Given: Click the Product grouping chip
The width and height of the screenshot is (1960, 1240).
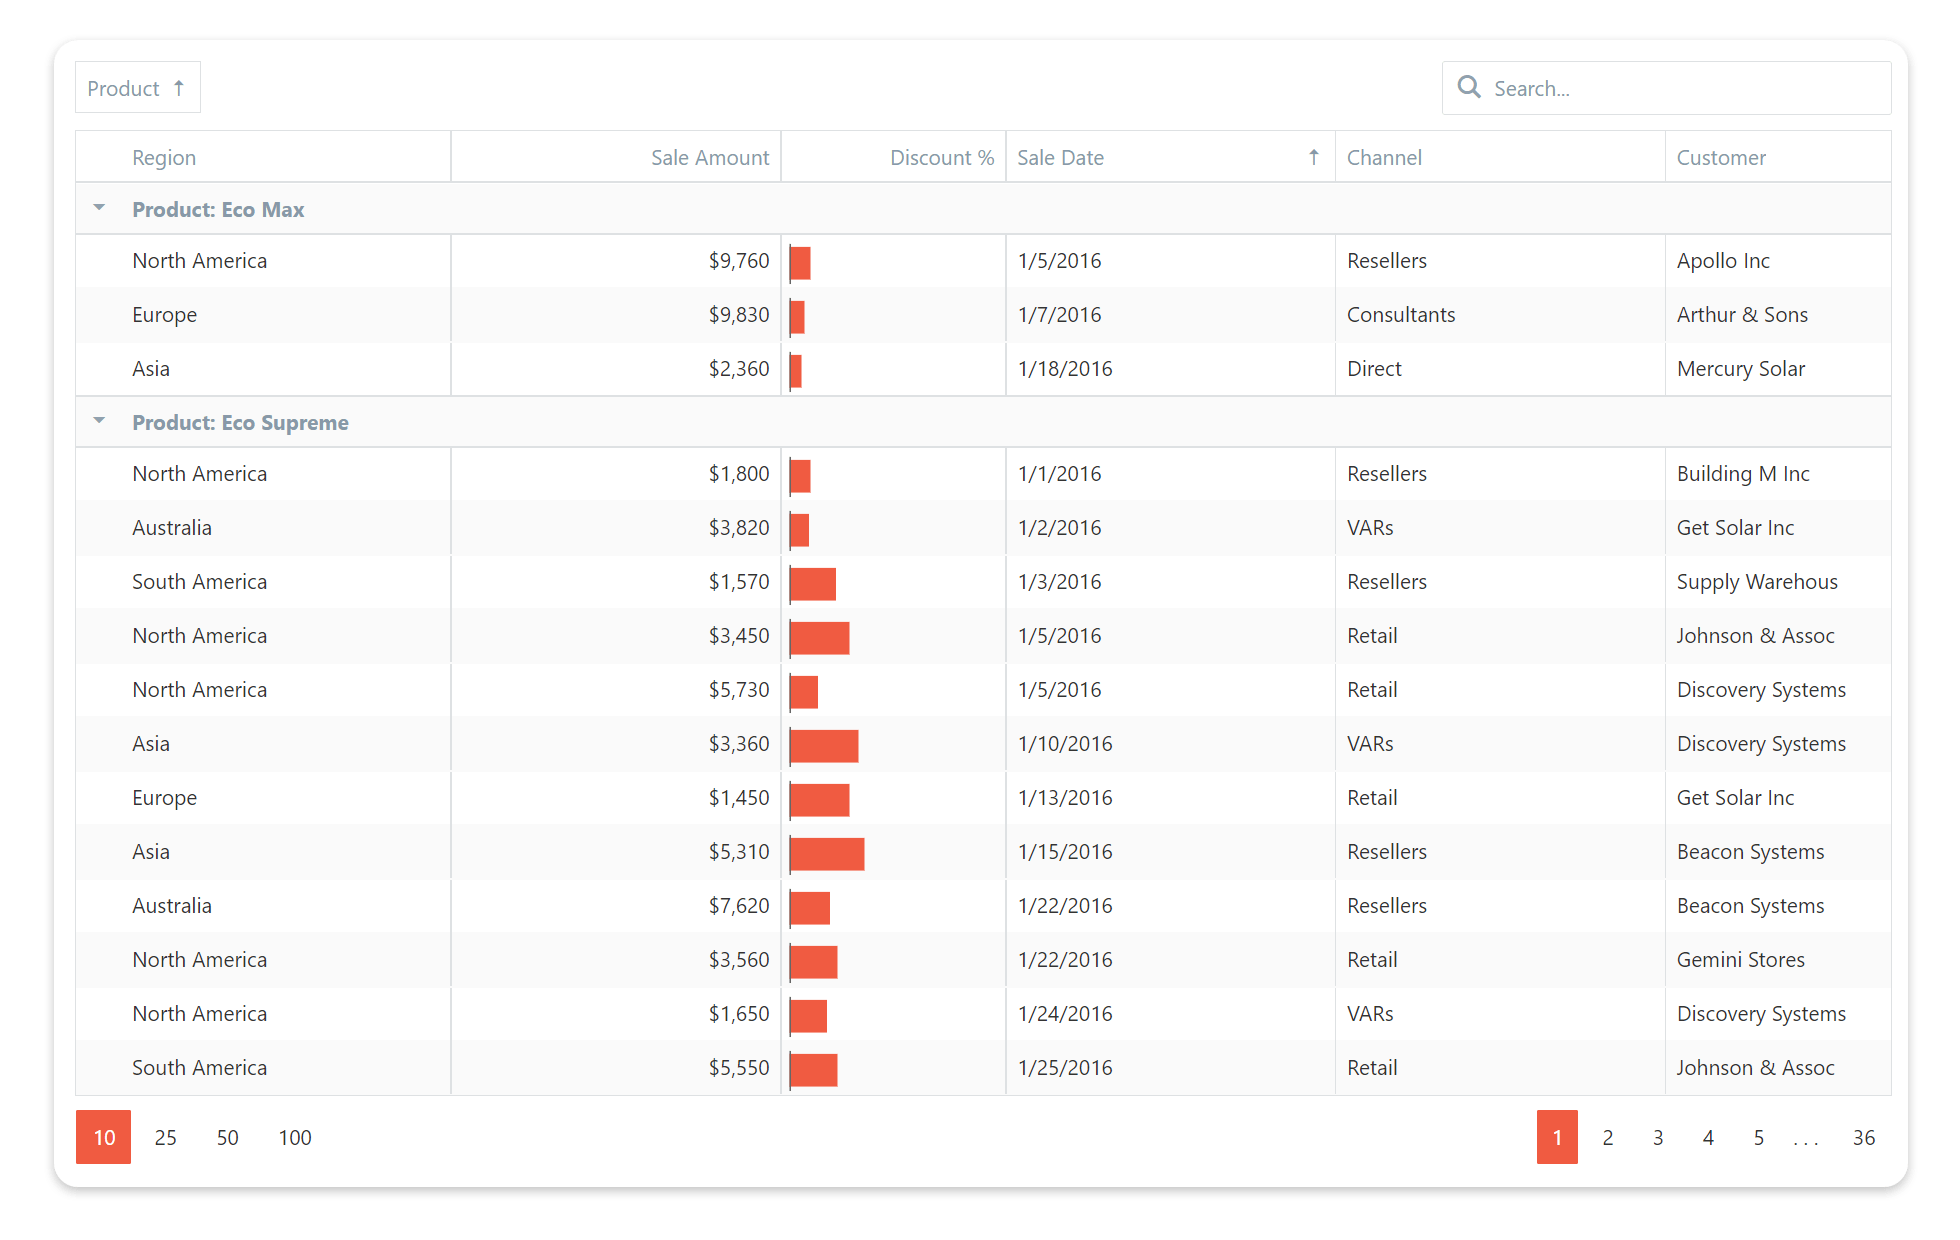Looking at the screenshot, I should click(x=138, y=88).
